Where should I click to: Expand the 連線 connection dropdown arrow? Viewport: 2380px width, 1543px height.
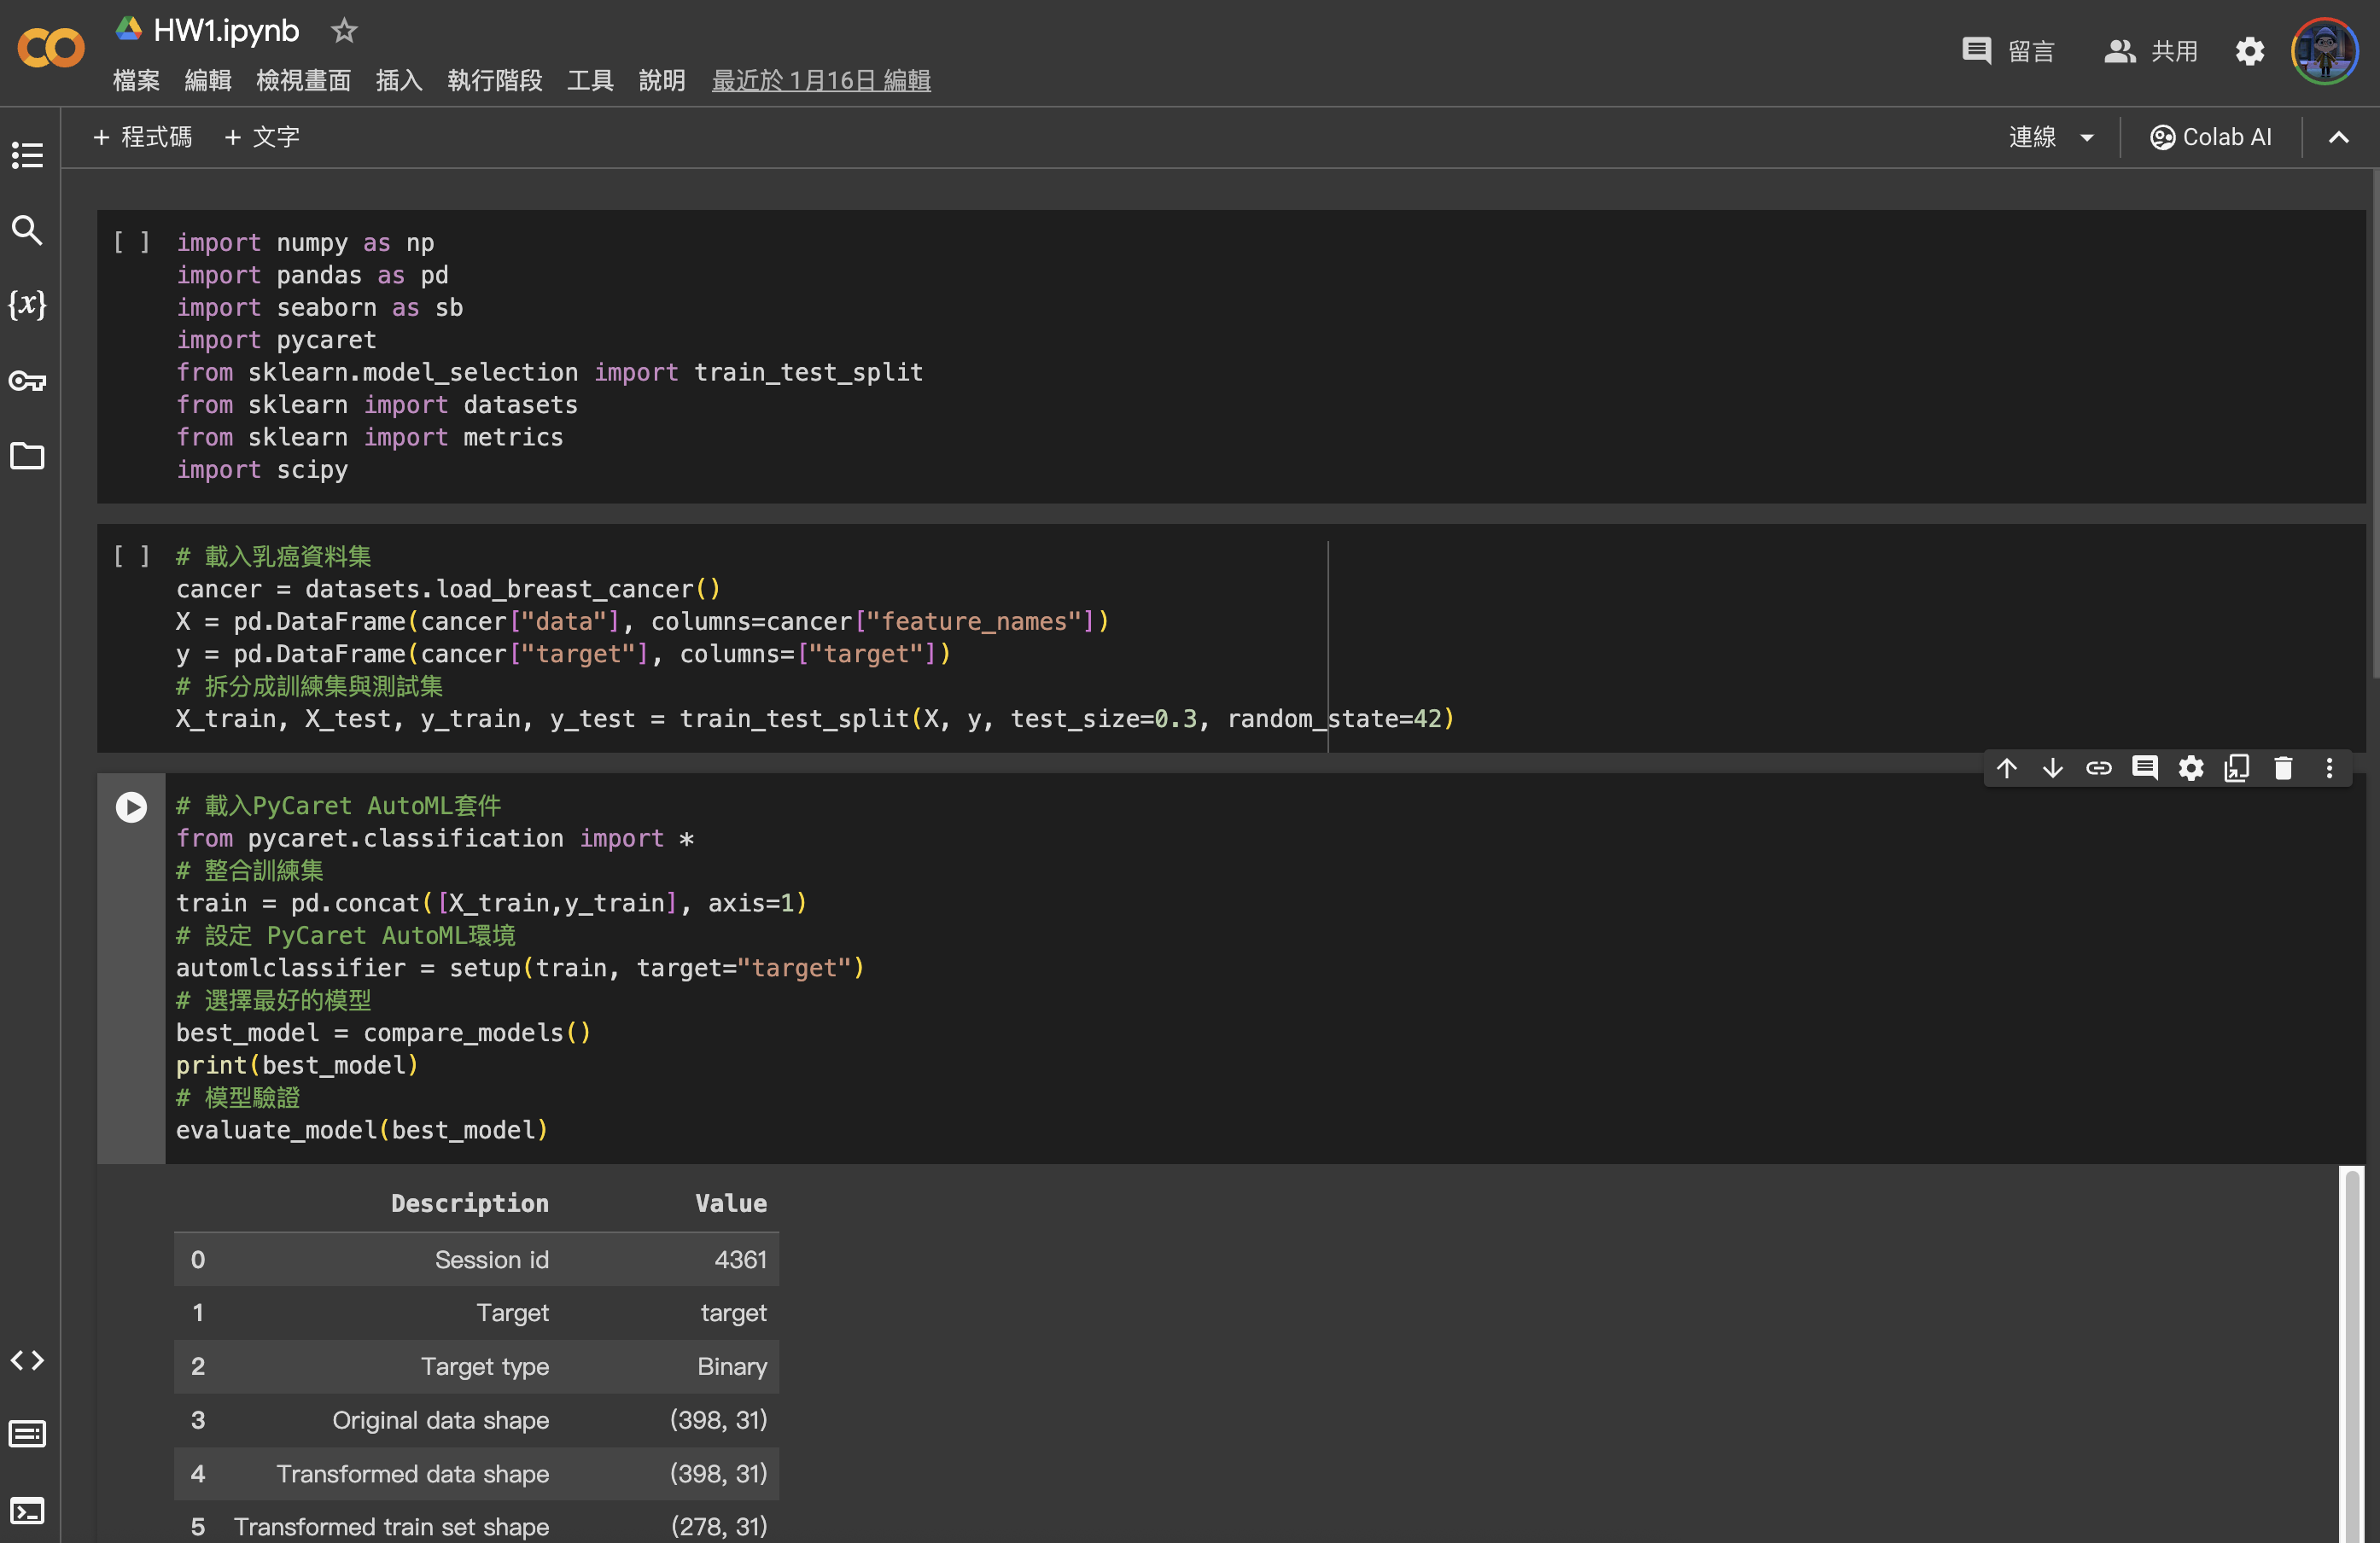click(x=2087, y=137)
